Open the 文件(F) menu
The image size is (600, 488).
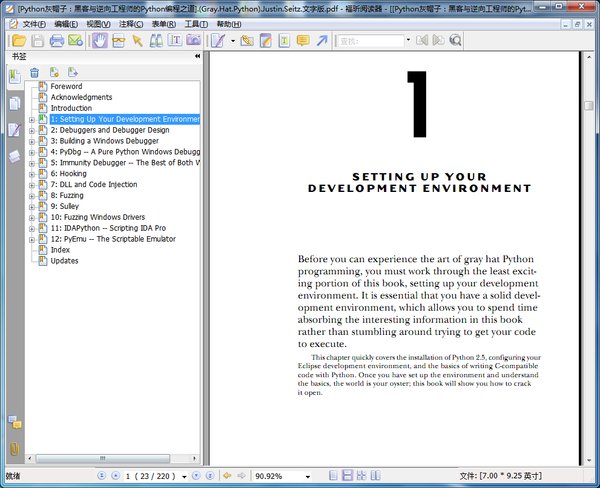(x=34, y=24)
